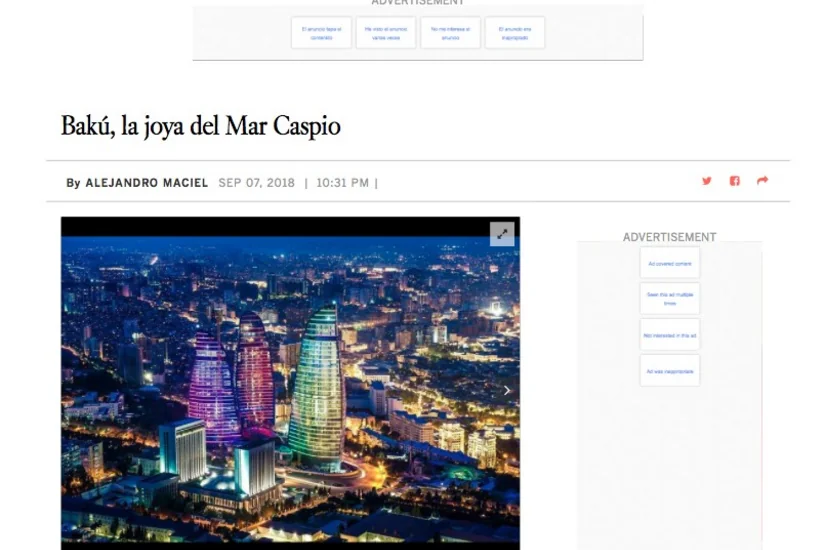Image resolution: width=824 pixels, height=550 pixels.
Task: Share the article on Twitter
Action: 707,181
